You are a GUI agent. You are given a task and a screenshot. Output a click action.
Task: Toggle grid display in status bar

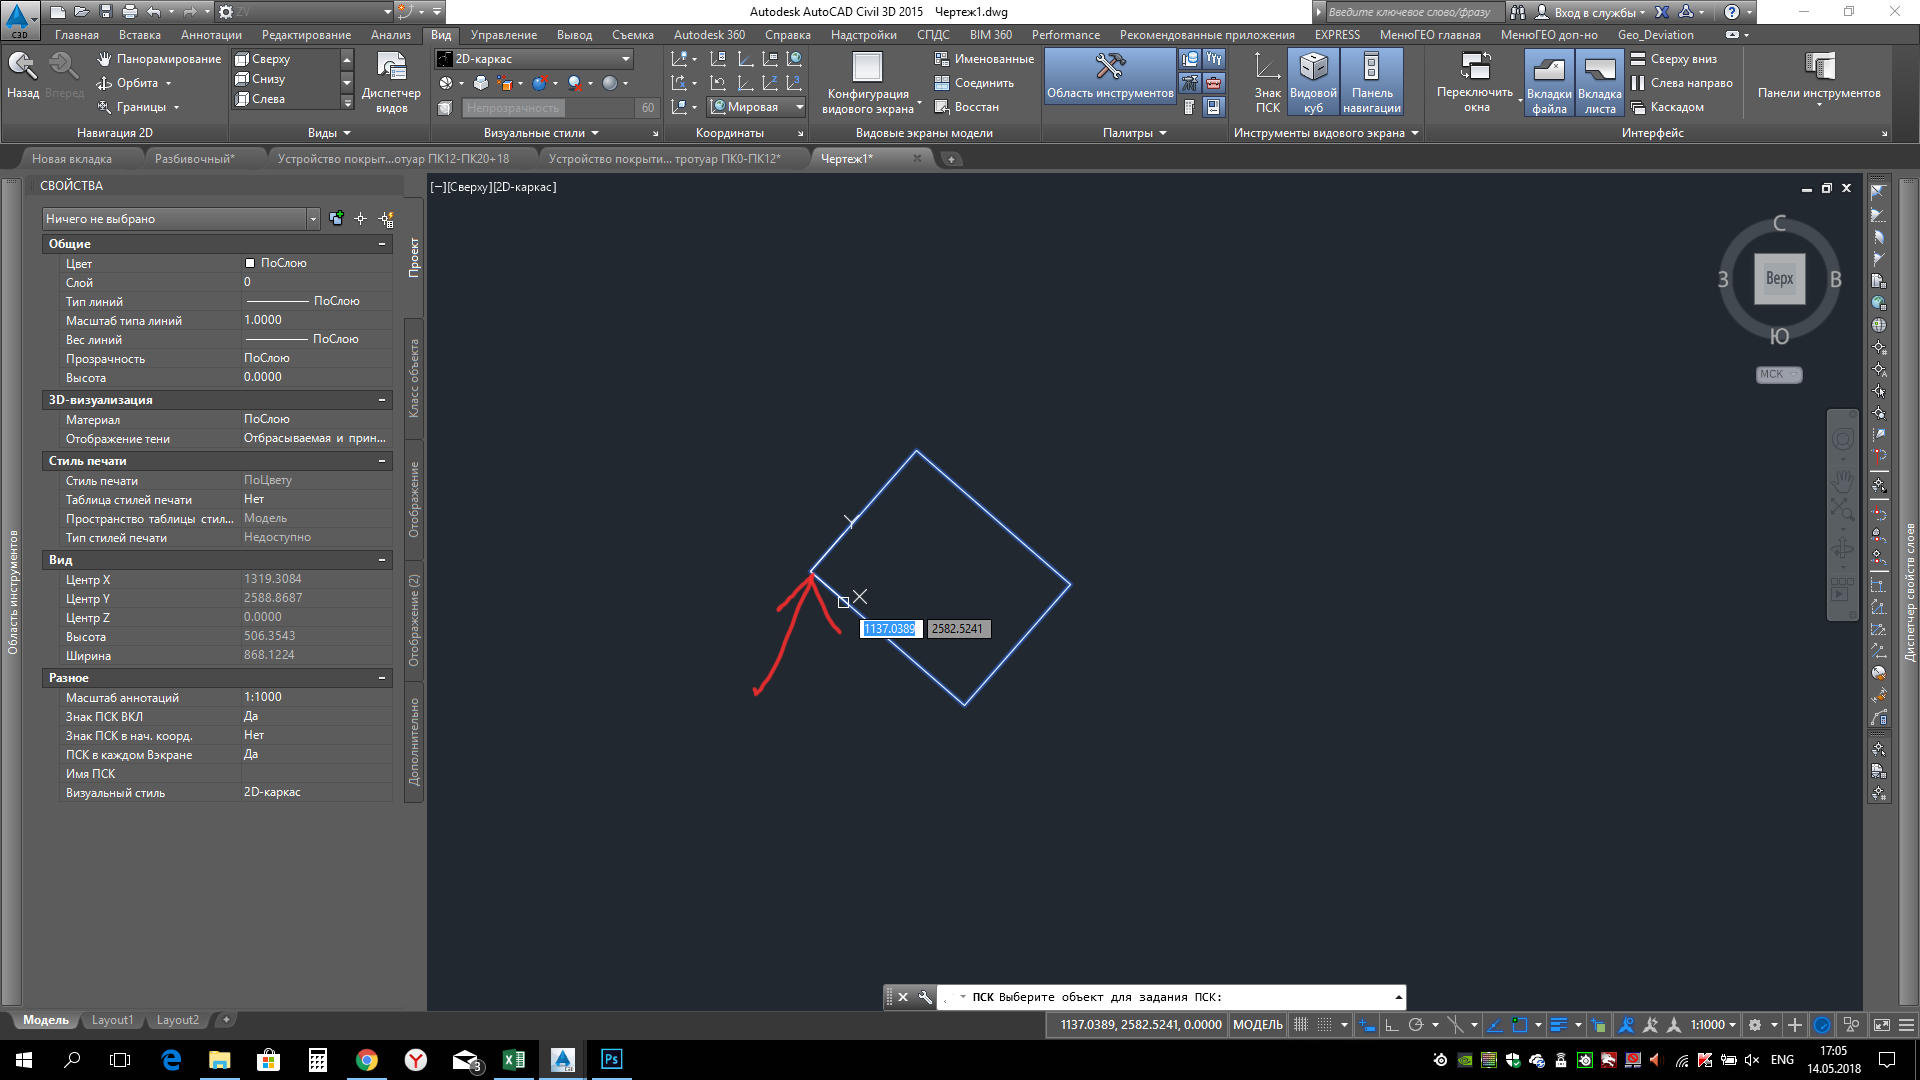pyautogui.click(x=1301, y=1025)
